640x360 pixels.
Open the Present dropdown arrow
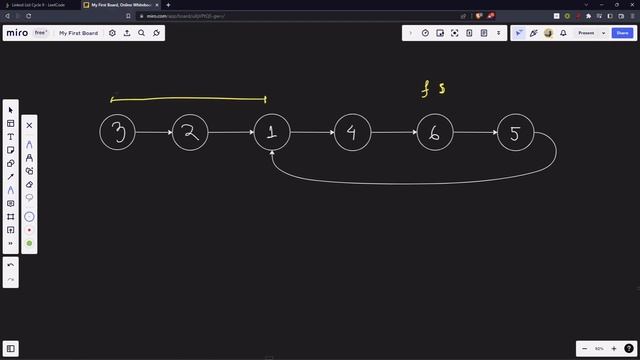pos(604,33)
